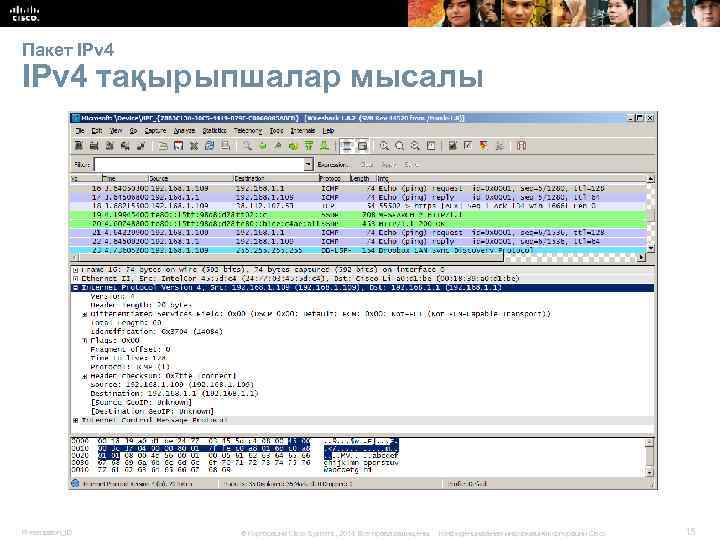
Task: Open preferences toolbar icon
Action: pyautogui.click(x=500, y=146)
